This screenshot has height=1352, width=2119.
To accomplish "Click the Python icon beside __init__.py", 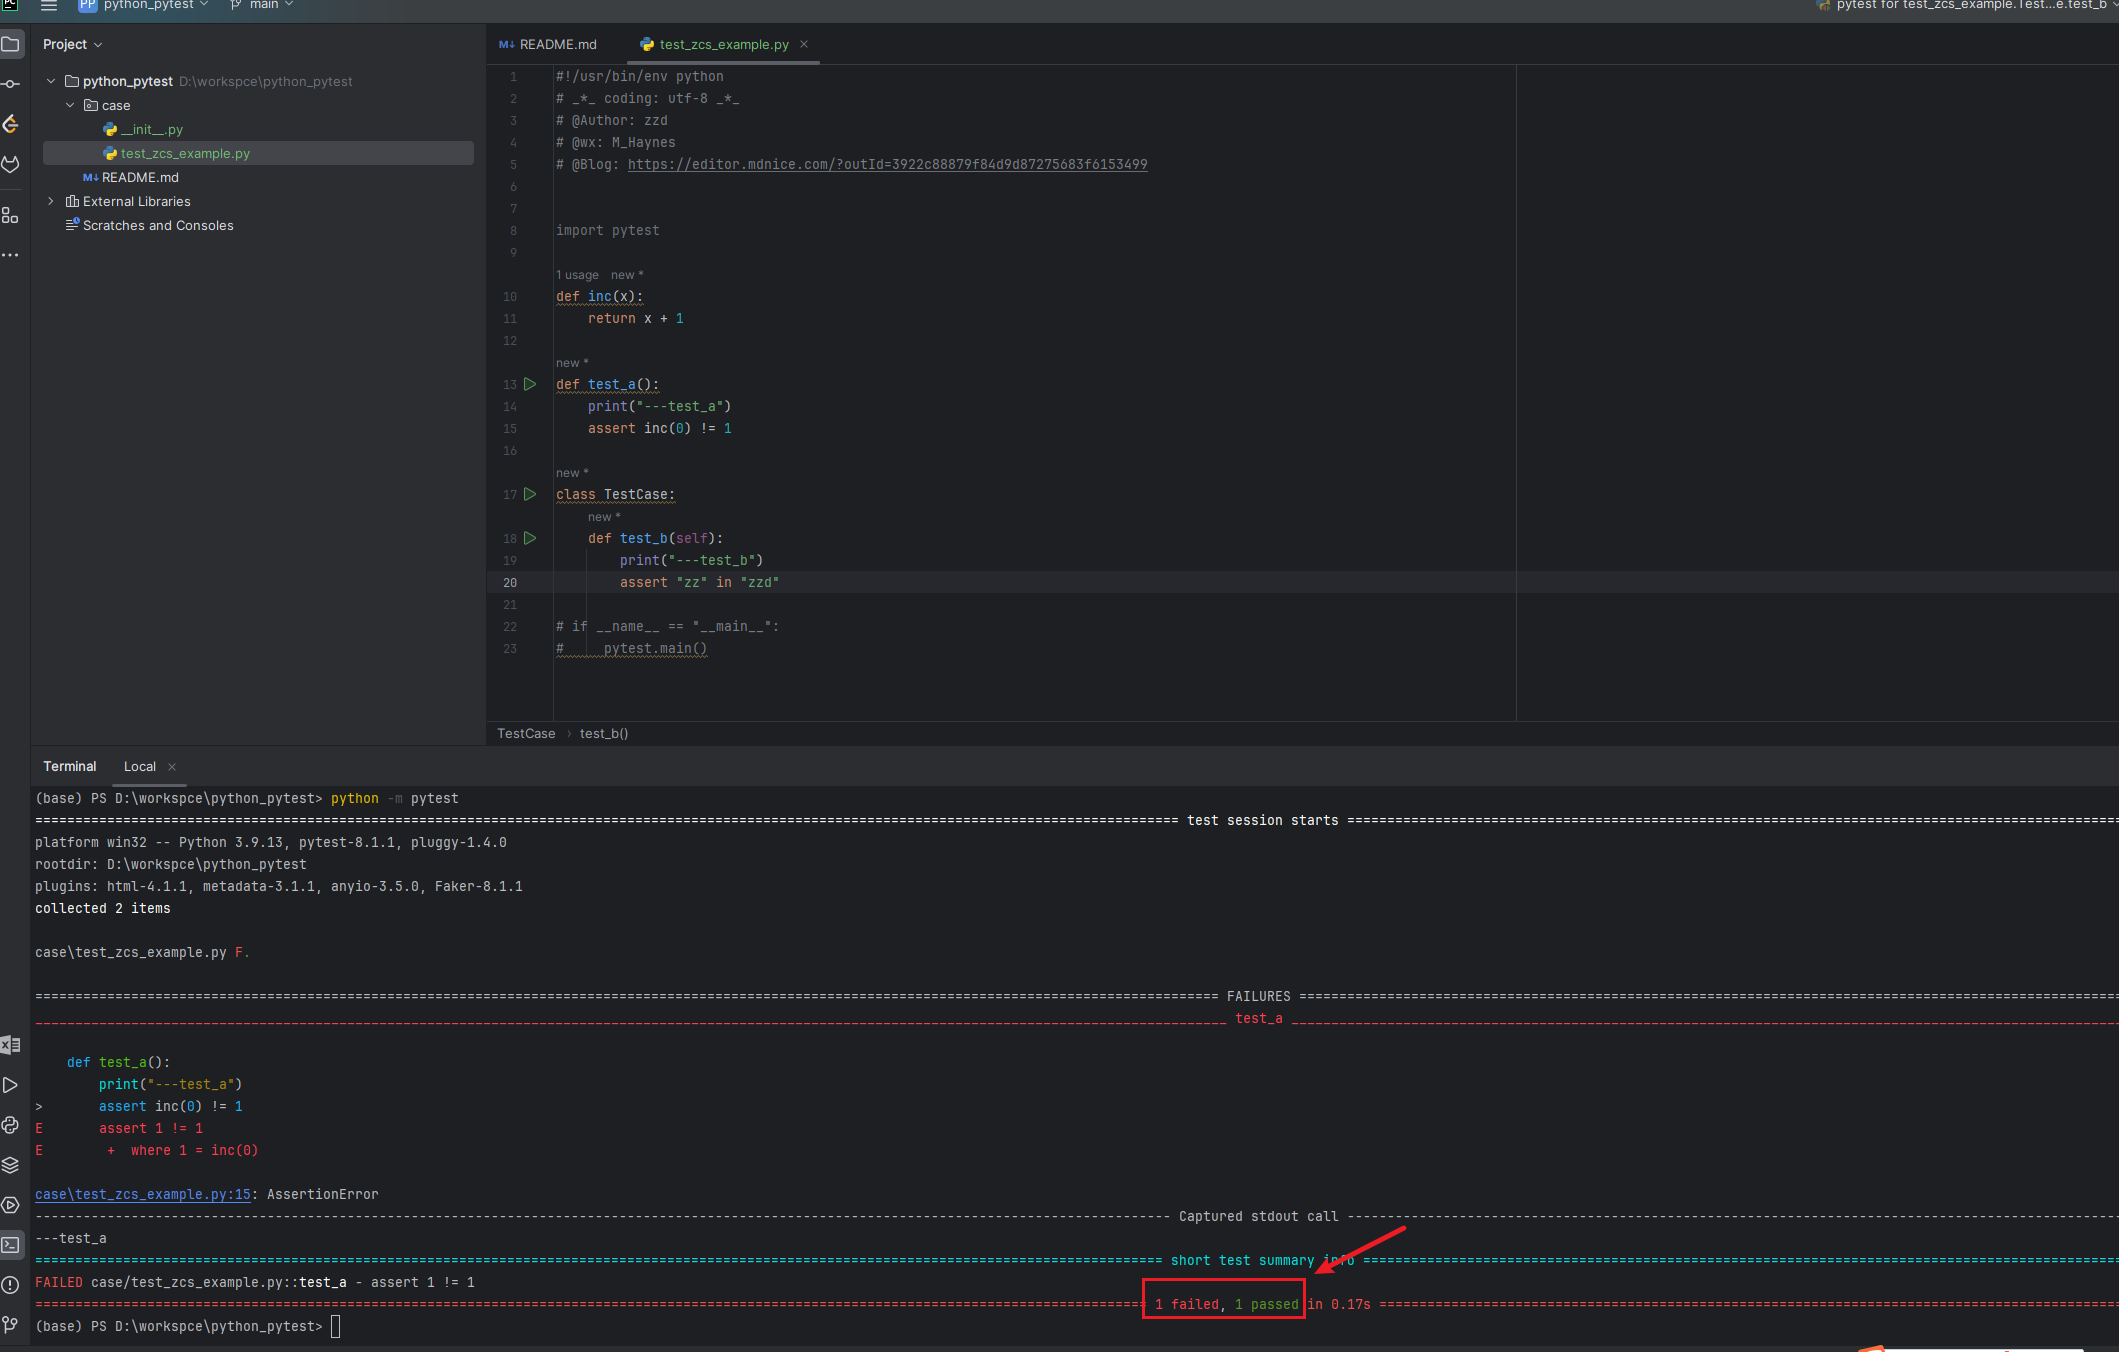I will point(110,130).
